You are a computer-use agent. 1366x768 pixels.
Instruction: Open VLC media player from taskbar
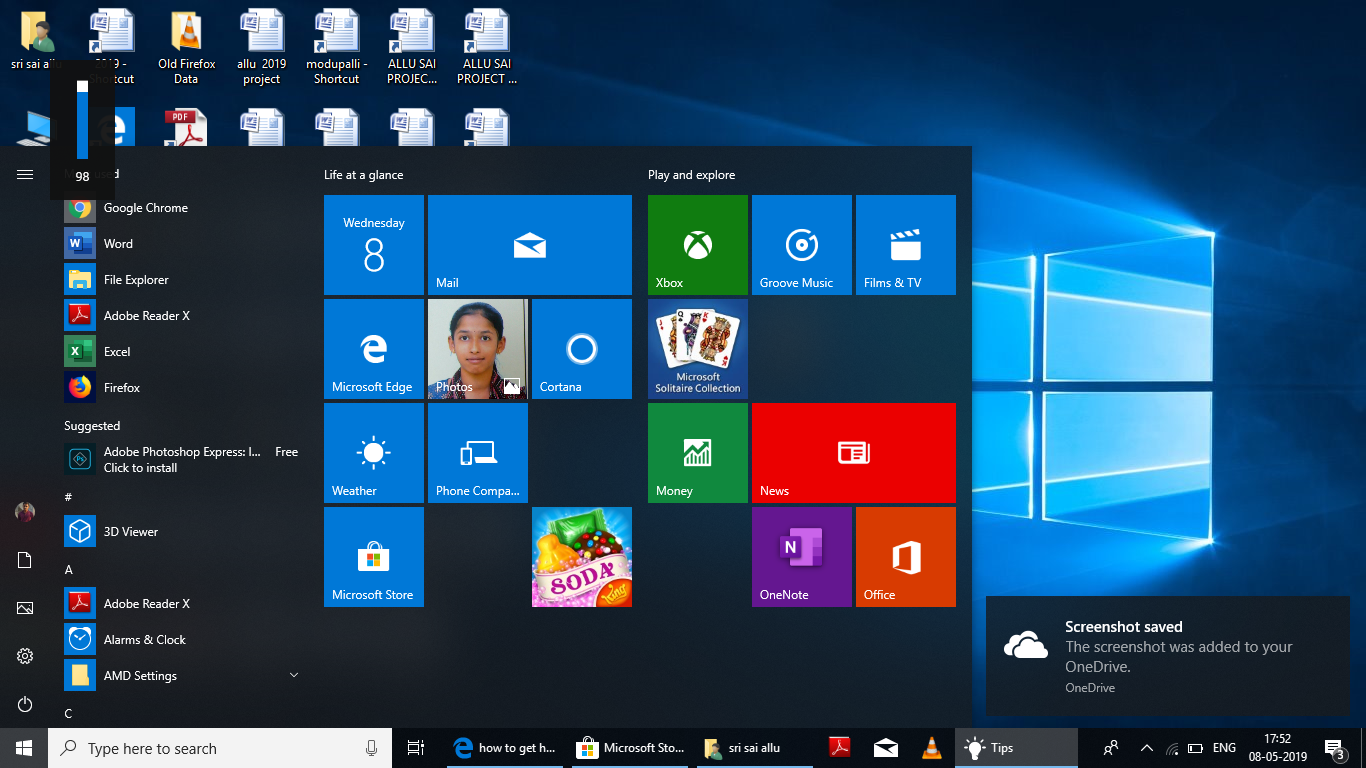pyautogui.click(x=931, y=748)
